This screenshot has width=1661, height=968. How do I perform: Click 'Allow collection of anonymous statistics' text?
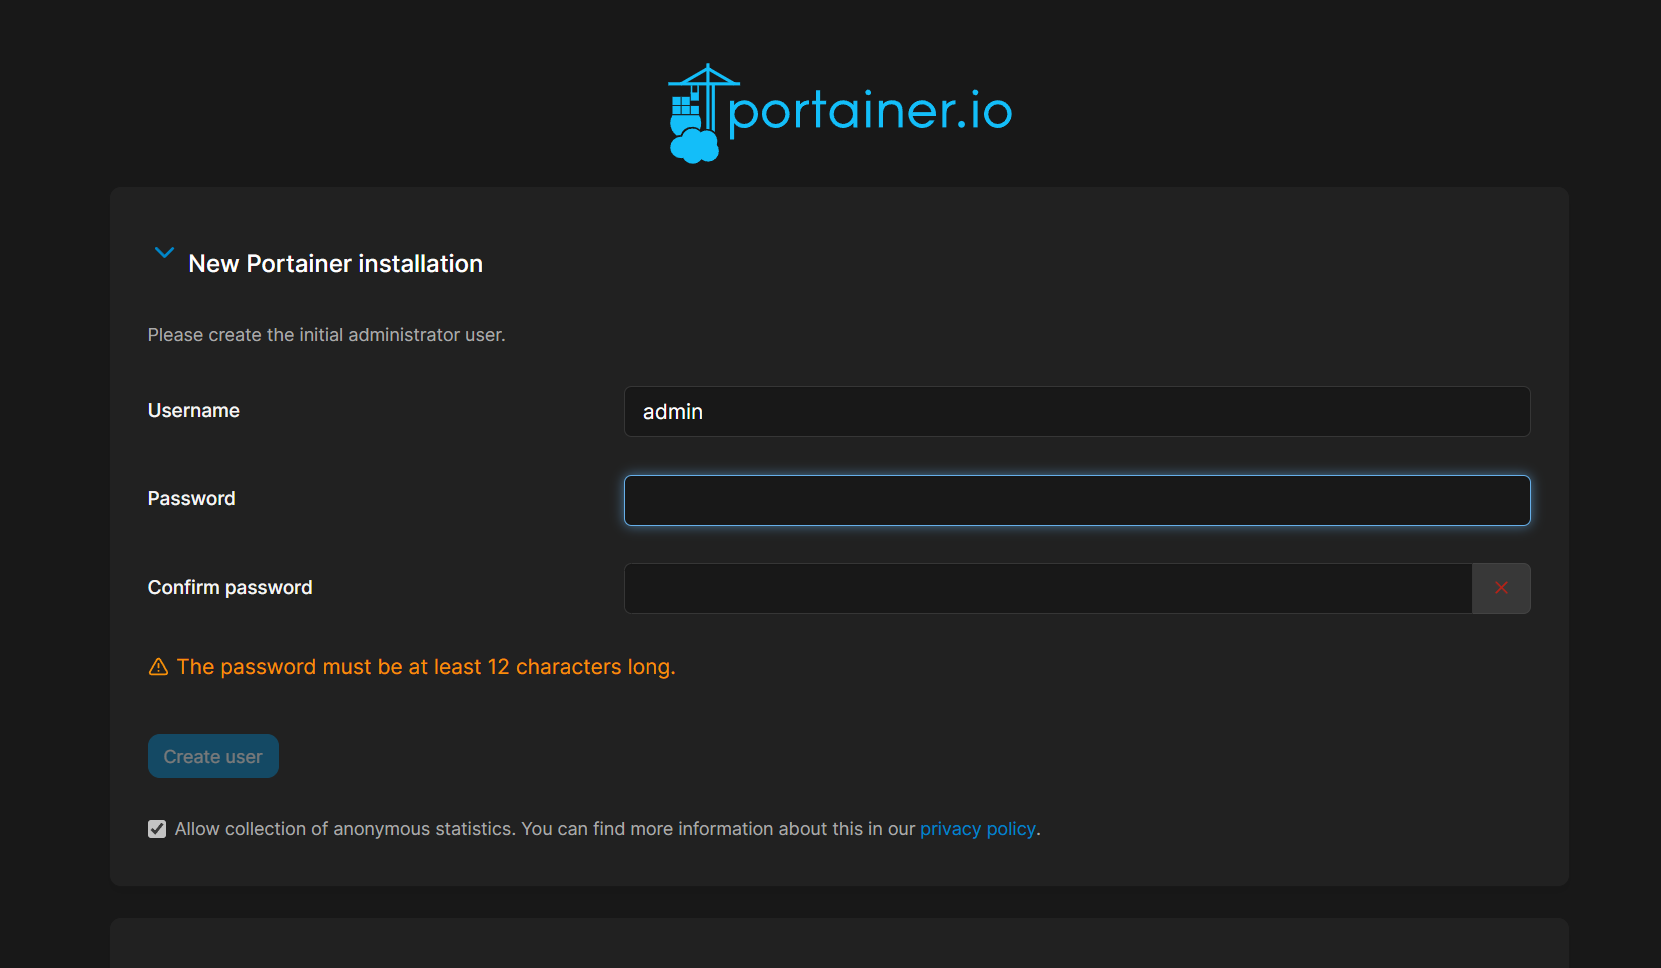[x=345, y=829]
